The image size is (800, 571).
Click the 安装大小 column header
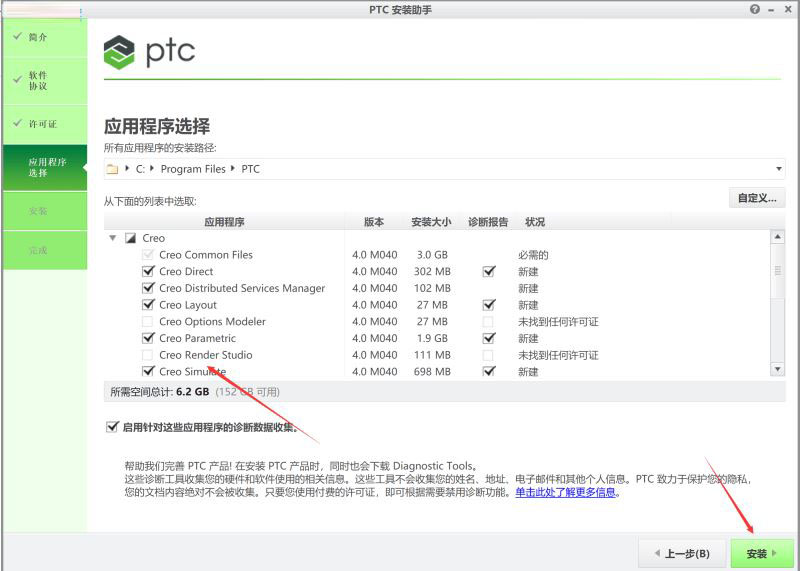coord(431,222)
